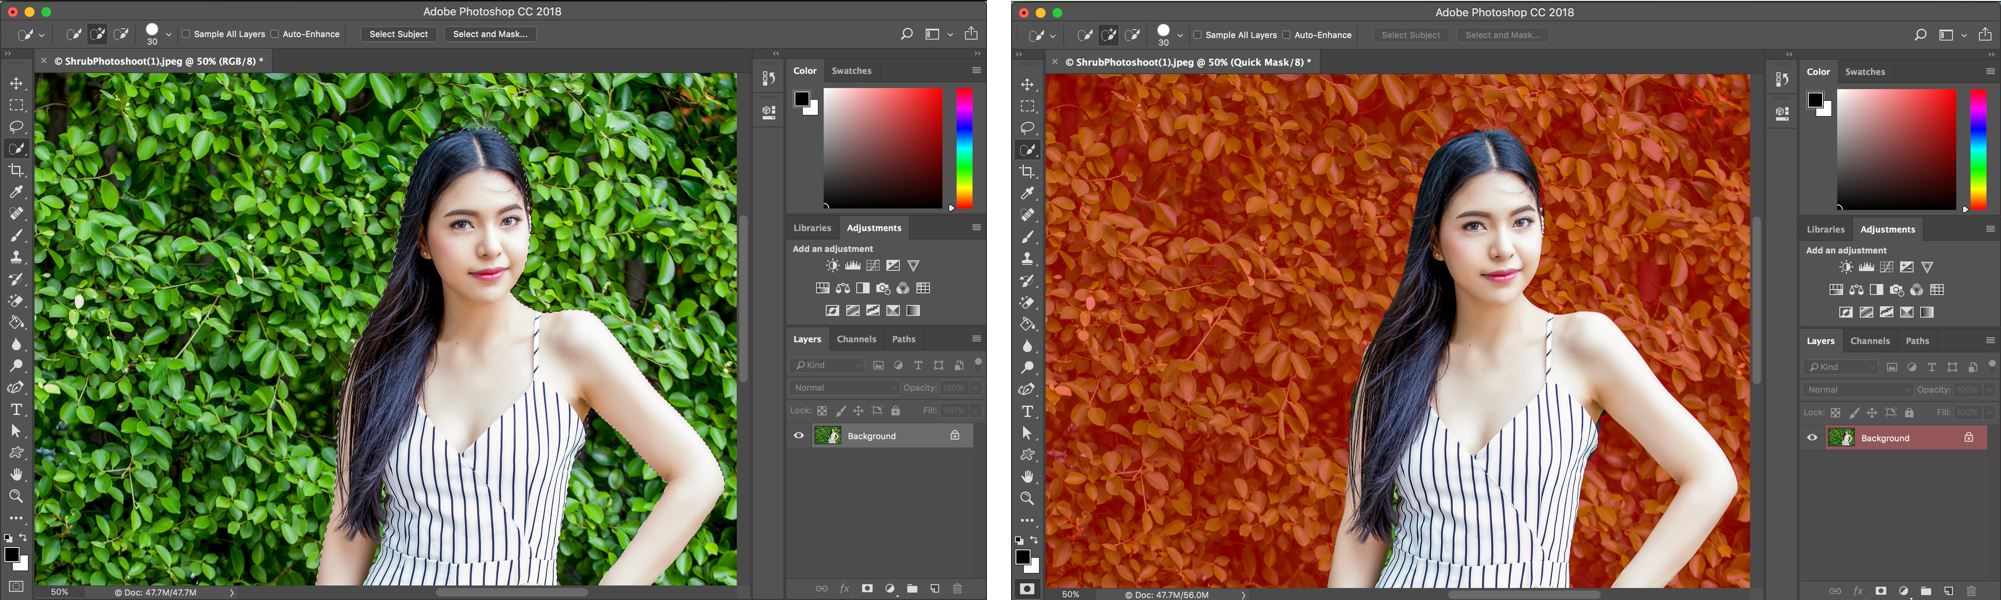Toggle Quick Mask mode icon in left window toolbar

click(x=17, y=587)
